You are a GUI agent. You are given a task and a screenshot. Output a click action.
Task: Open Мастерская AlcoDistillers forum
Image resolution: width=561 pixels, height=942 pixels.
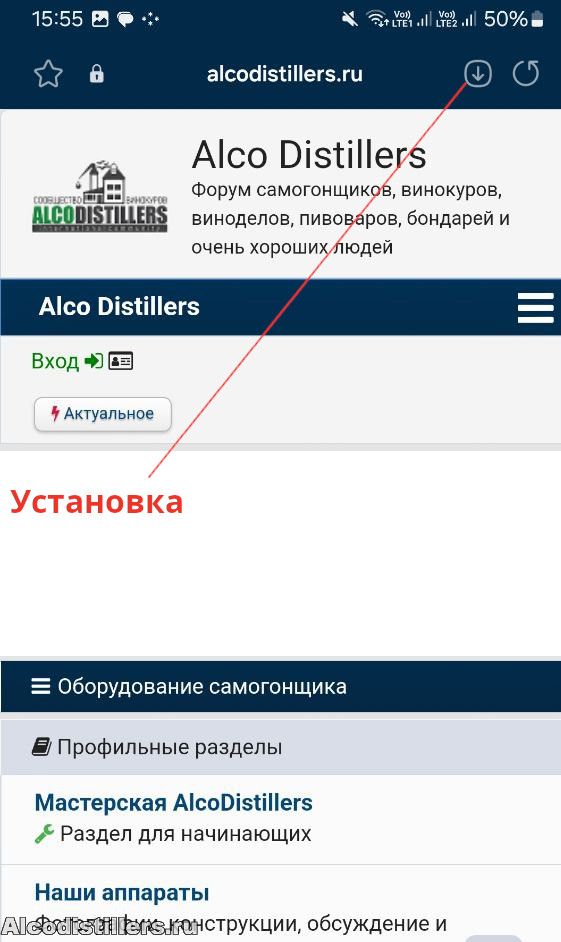point(174,803)
